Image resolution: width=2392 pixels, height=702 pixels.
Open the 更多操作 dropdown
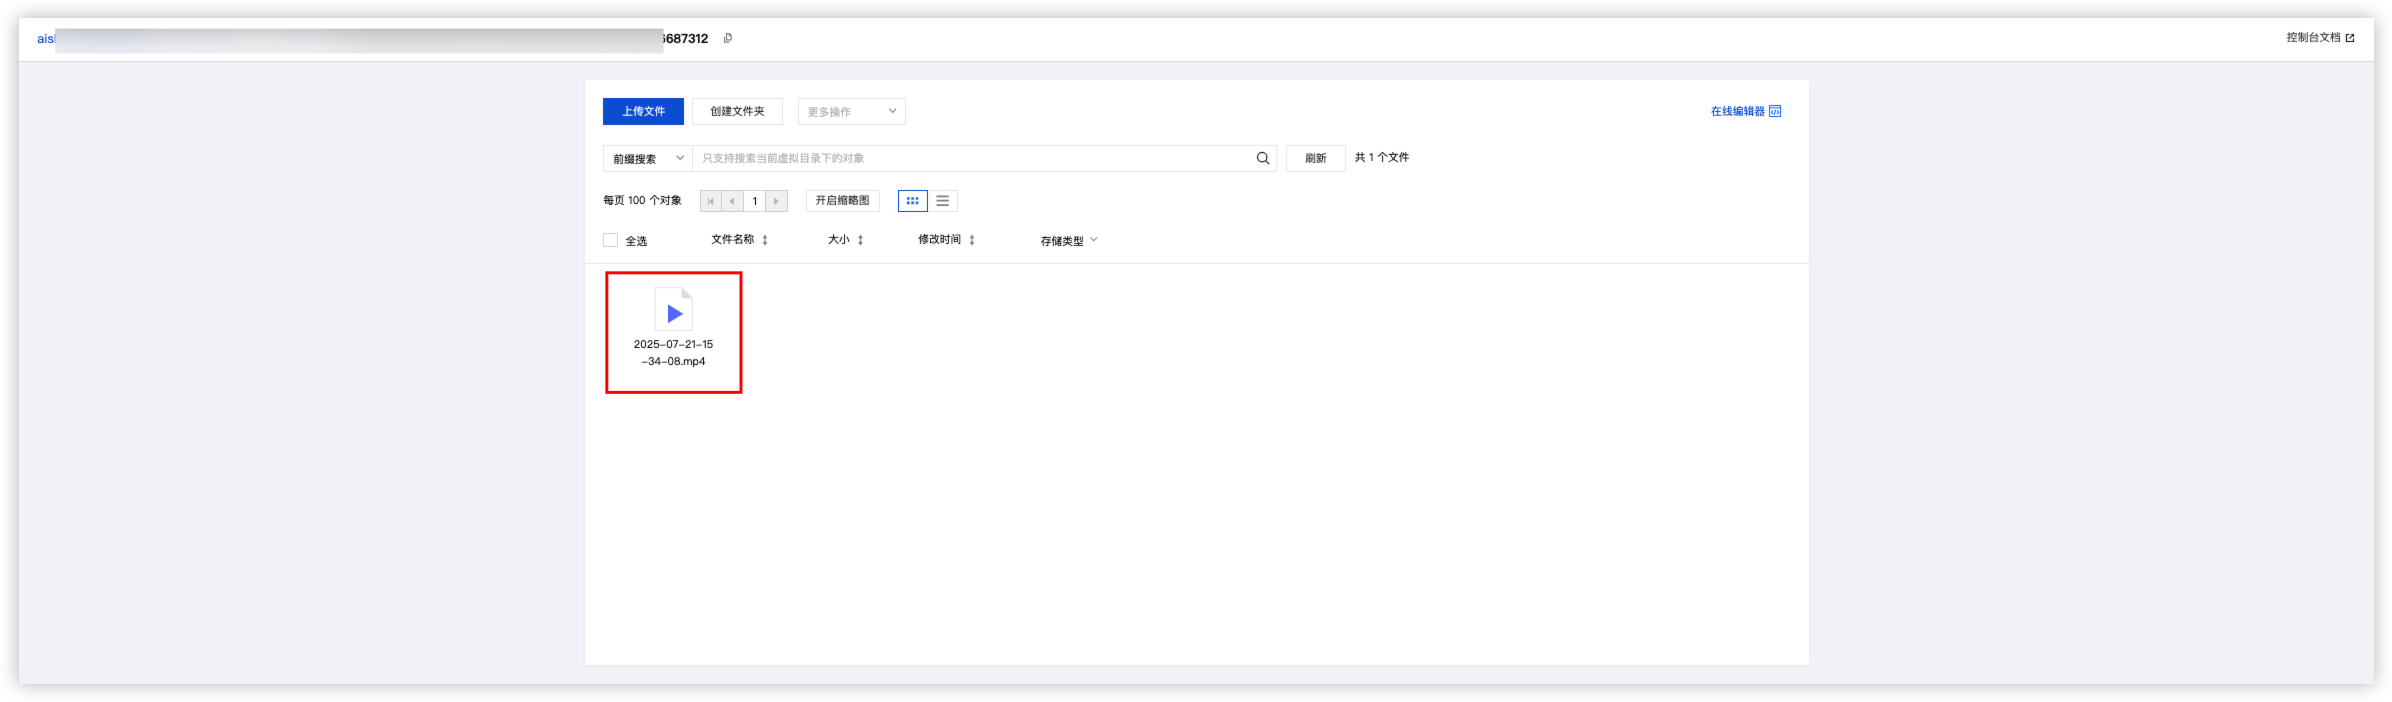pyautogui.click(x=851, y=111)
